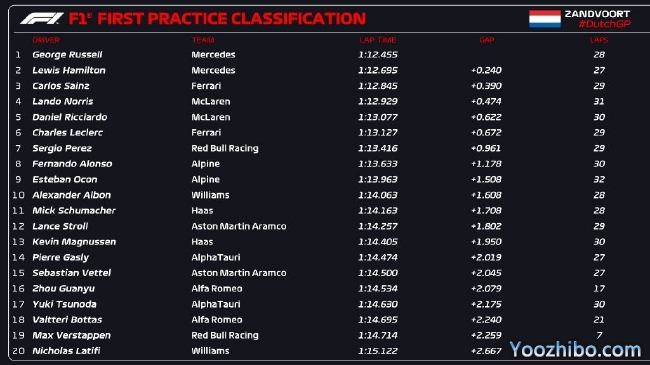Viewport: 650px width, 365px height.
Task: Click Carlos Sainz's Ferrari team label
Action: pos(206,86)
